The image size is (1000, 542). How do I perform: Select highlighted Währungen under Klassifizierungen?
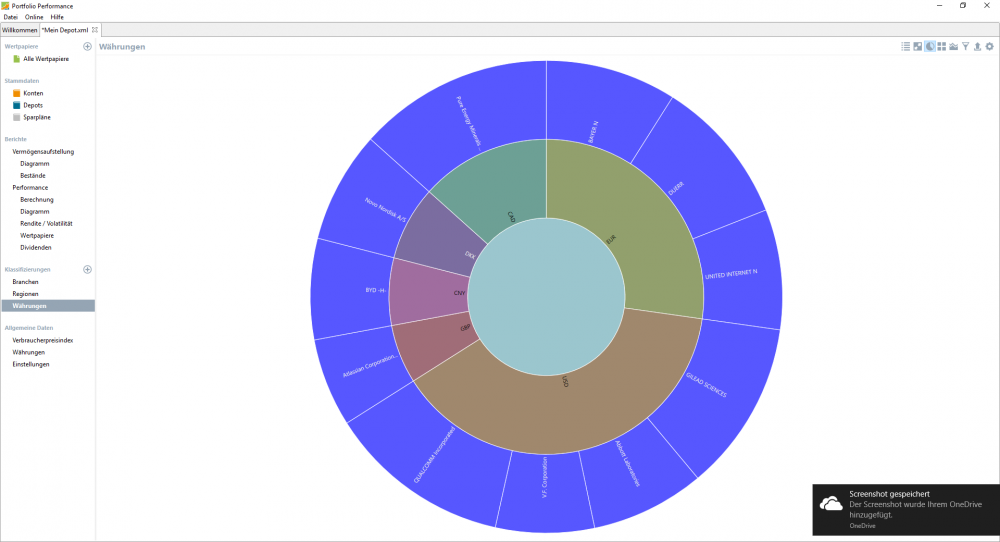coord(48,306)
